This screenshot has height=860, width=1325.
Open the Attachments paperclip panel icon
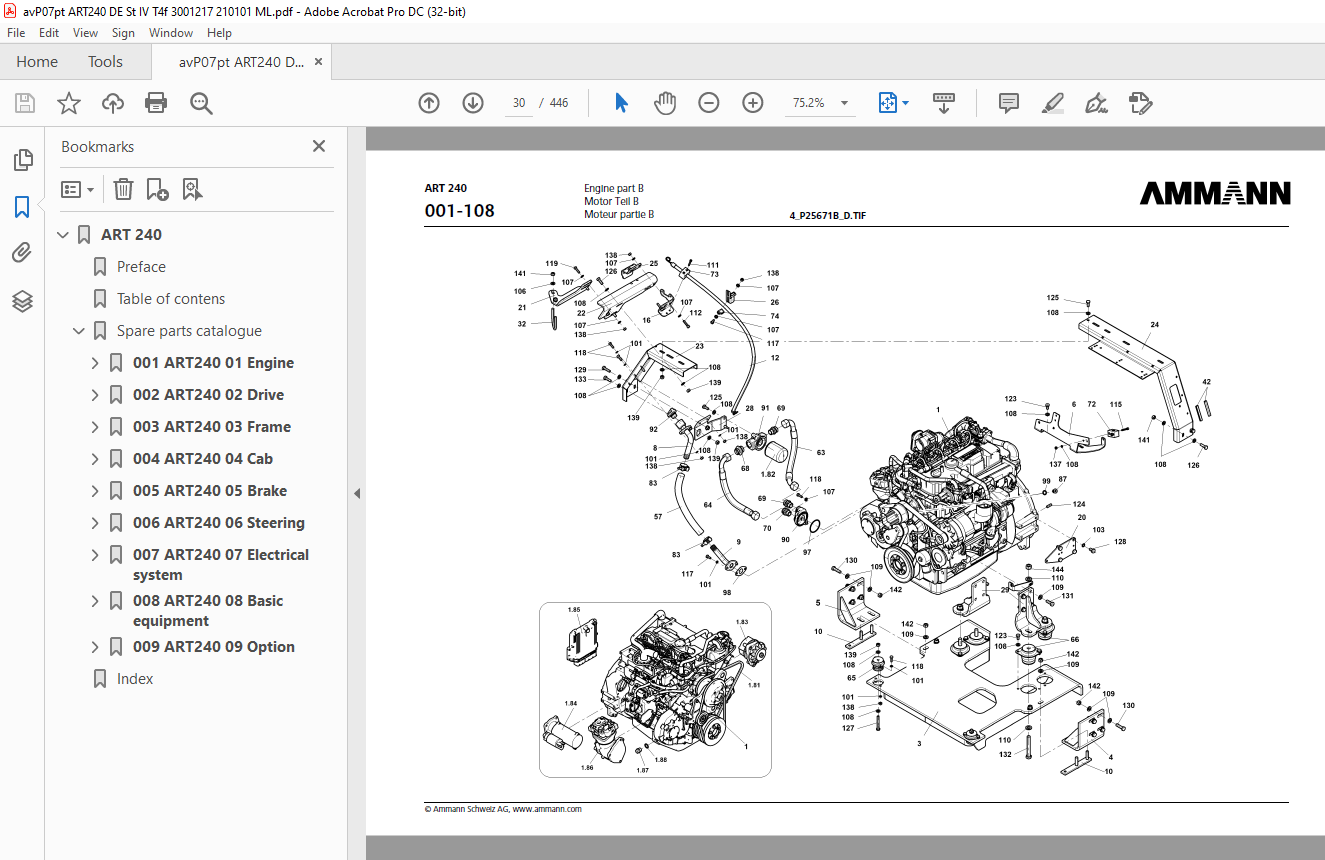pos(22,253)
